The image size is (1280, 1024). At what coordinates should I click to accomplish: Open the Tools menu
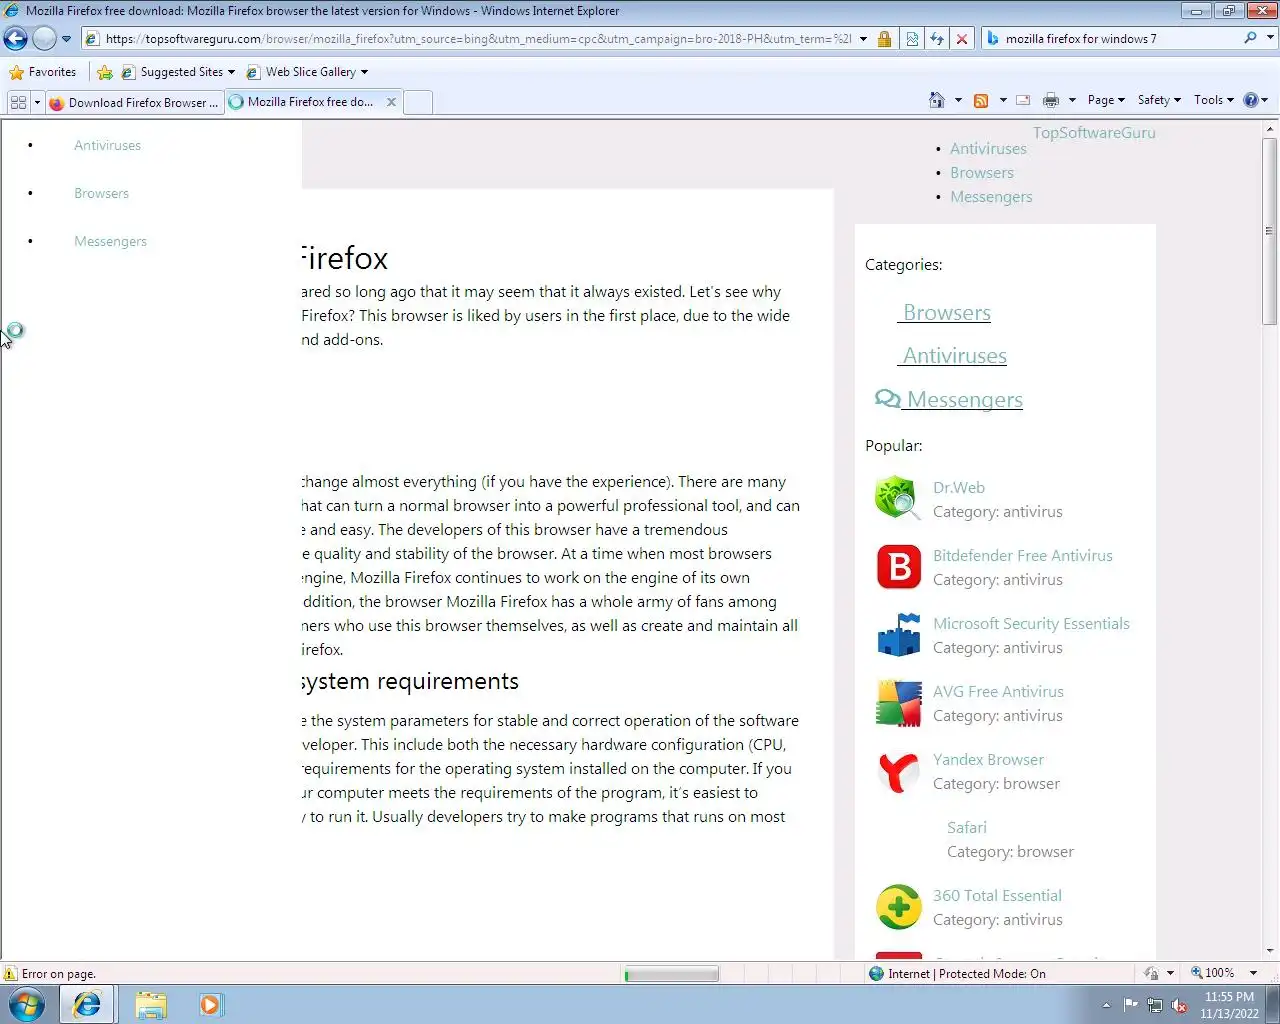tap(1213, 100)
